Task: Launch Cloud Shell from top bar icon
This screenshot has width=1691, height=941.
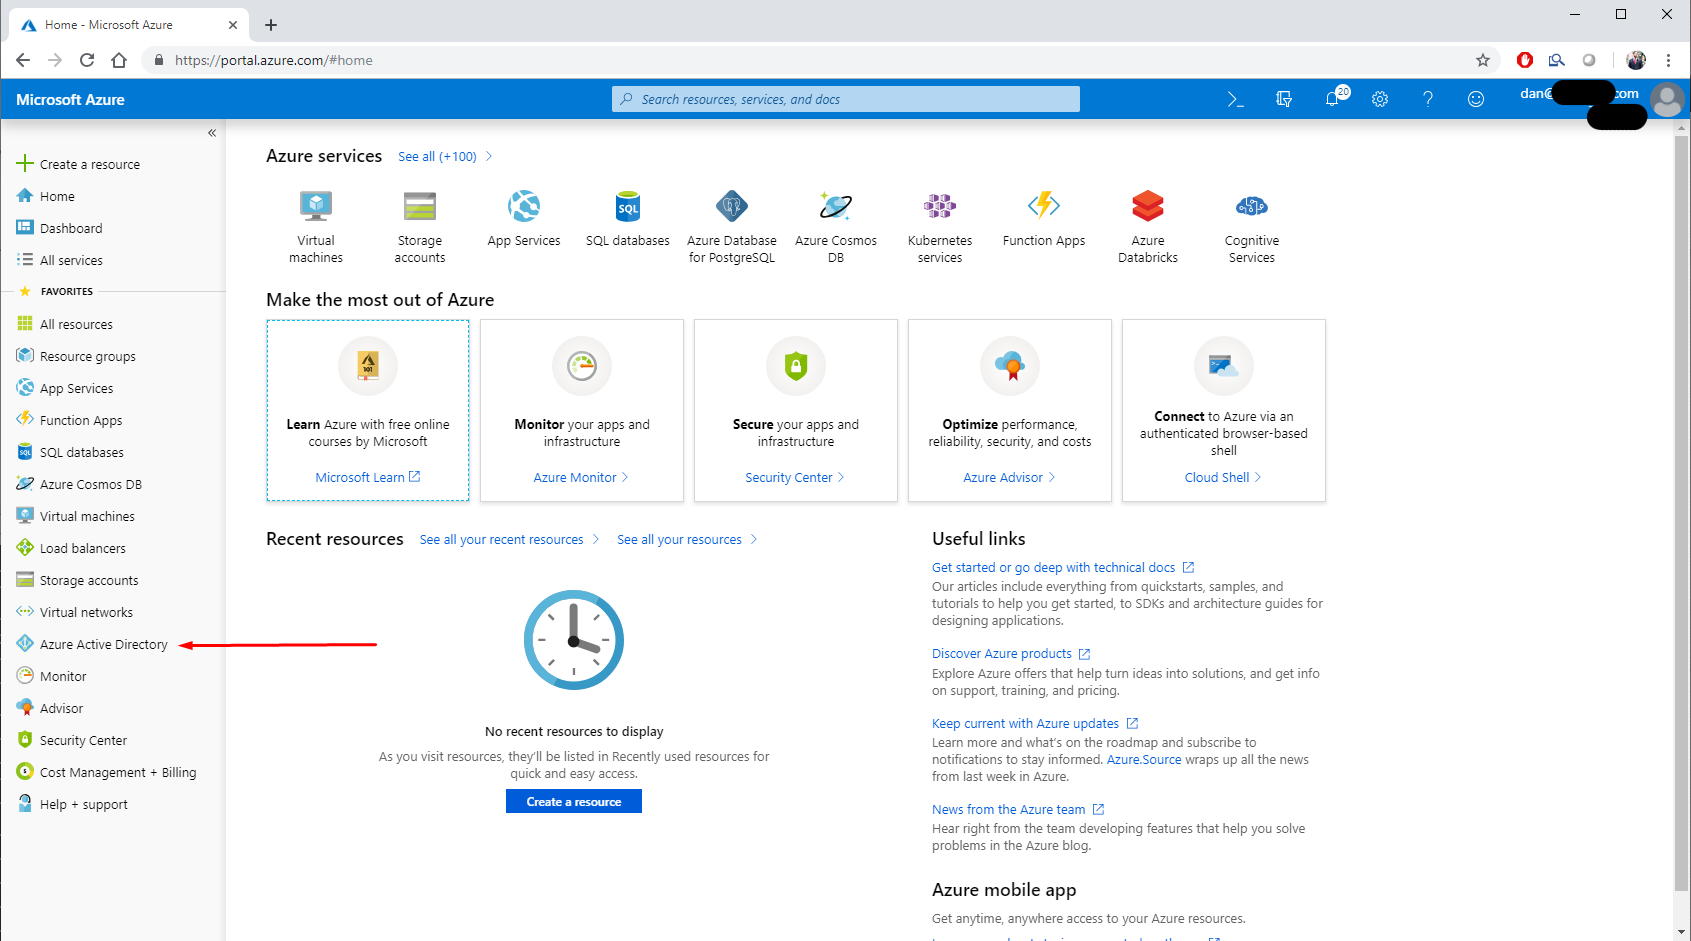Action: pos(1236,99)
